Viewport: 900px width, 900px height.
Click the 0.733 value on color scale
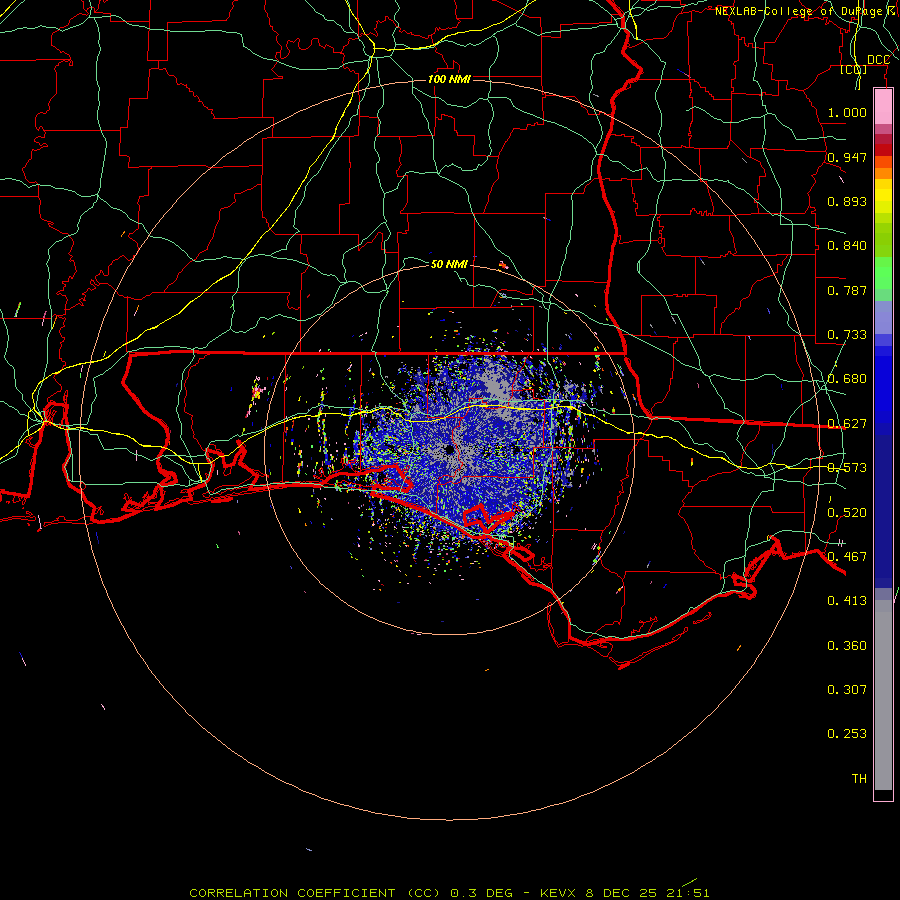[x=847, y=334]
